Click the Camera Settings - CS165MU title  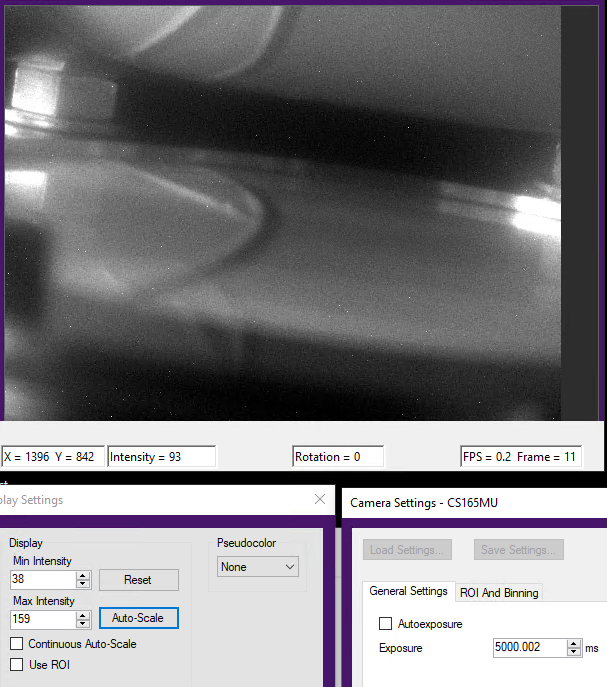coord(424,503)
